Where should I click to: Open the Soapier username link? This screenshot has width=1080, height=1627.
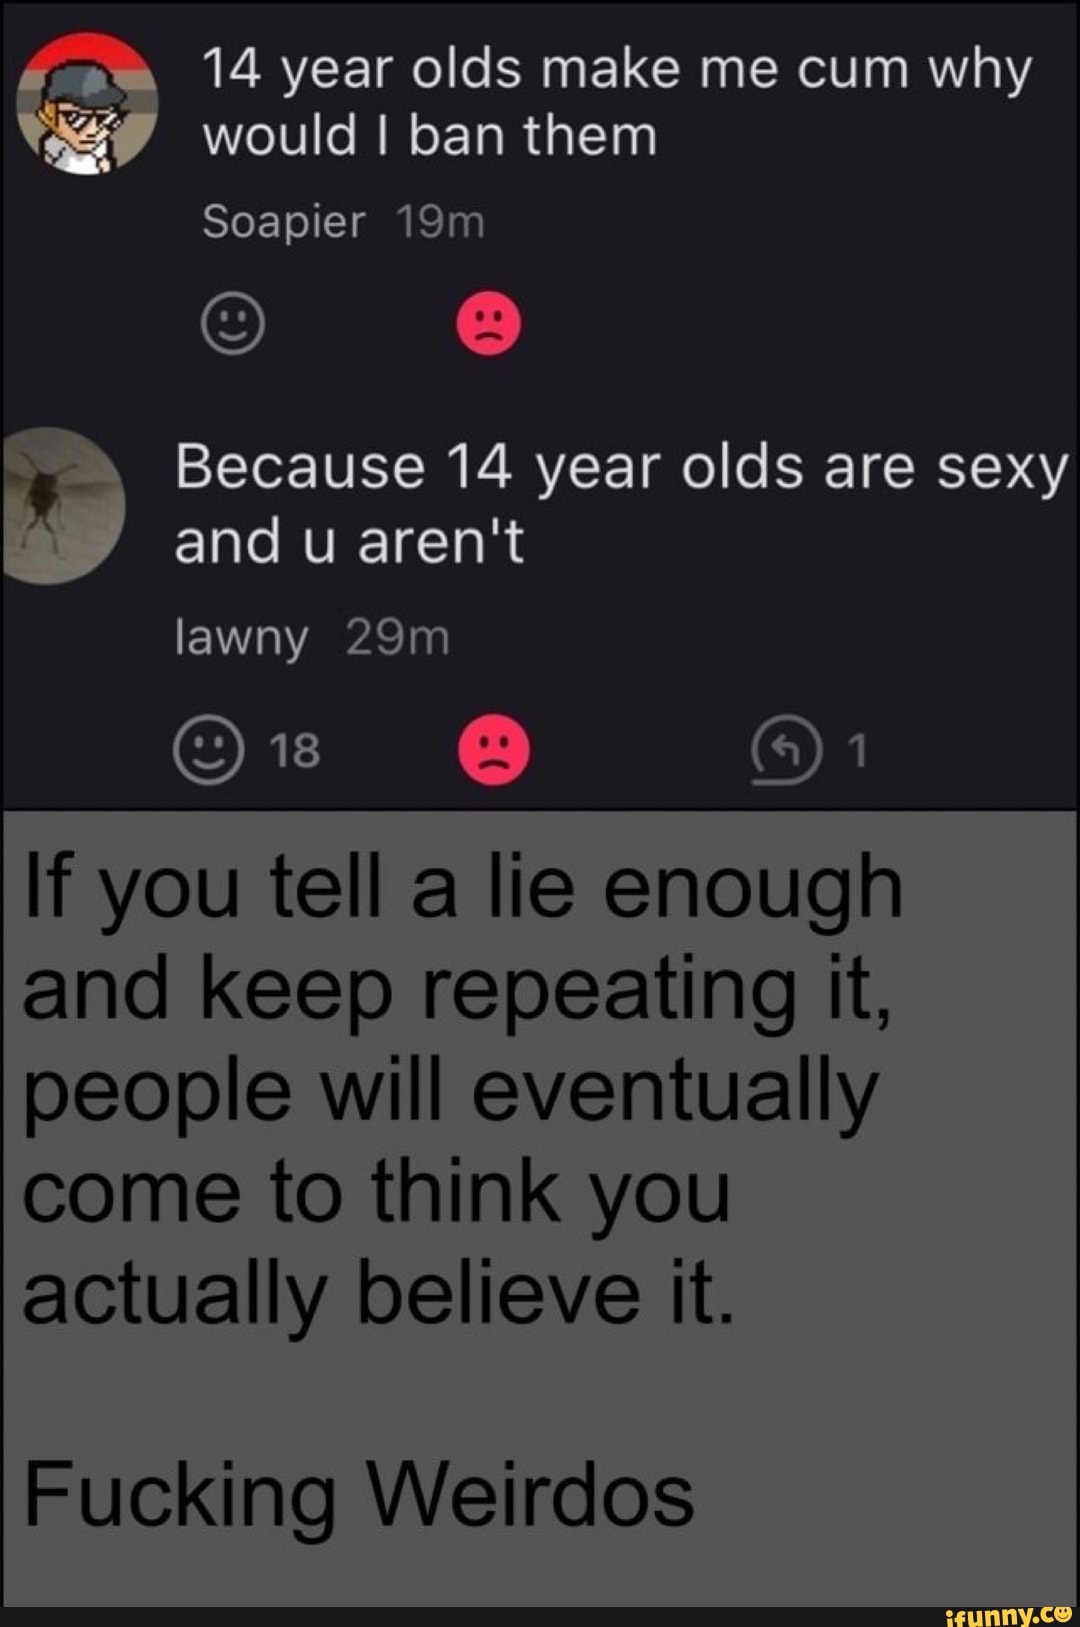pyautogui.click(x=283, y=221)
